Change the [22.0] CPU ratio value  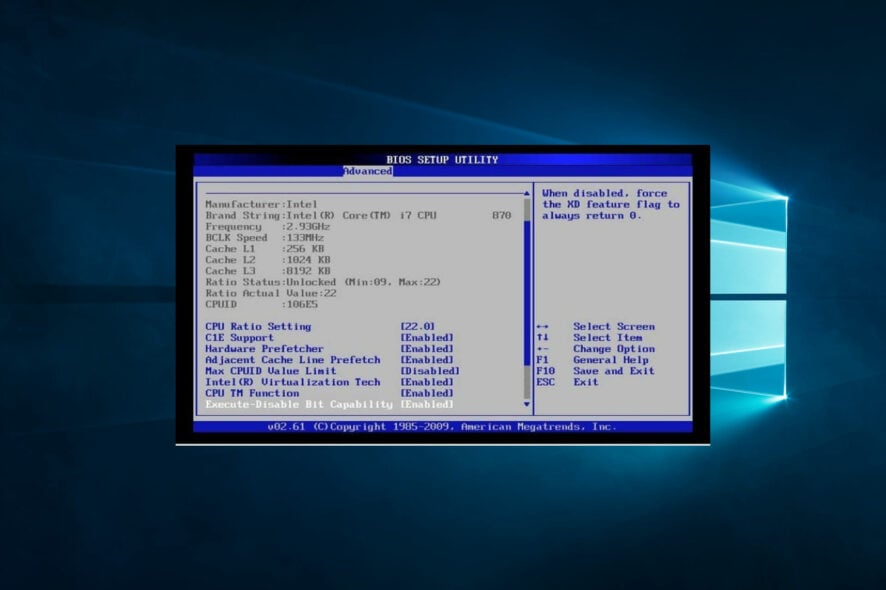(x=418, y=327)
